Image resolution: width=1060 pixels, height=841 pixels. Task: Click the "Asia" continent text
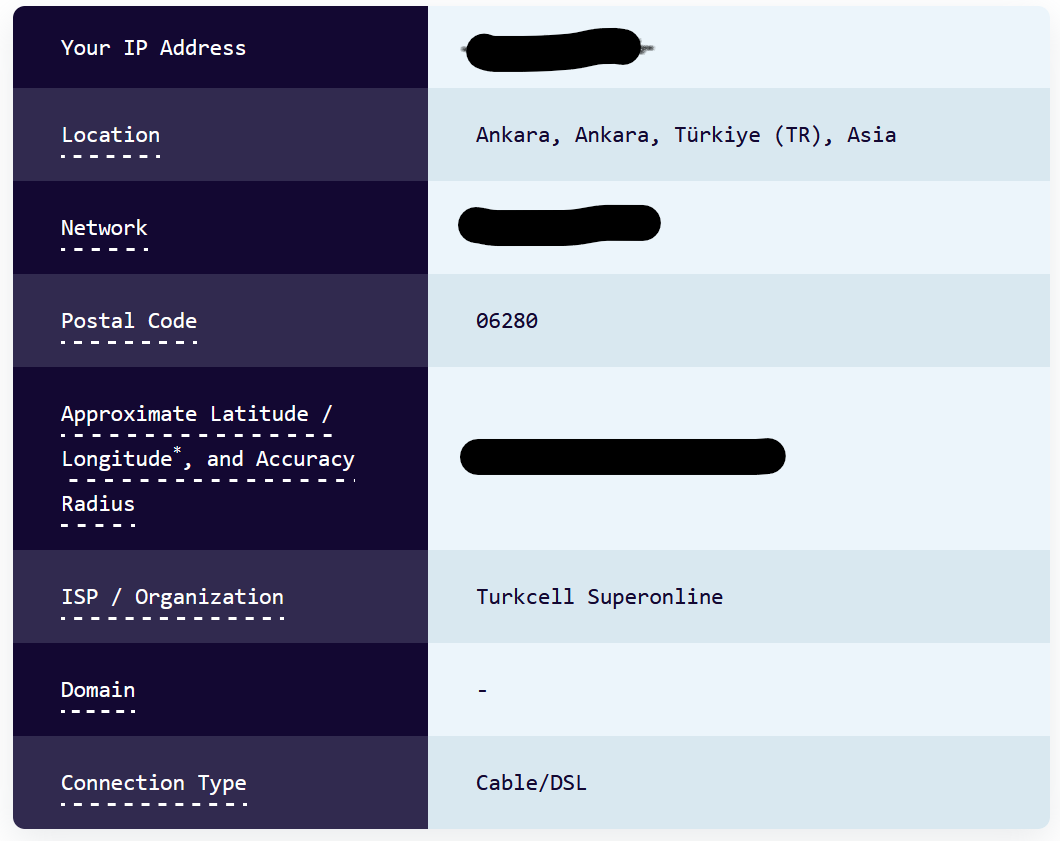[871, 135]
